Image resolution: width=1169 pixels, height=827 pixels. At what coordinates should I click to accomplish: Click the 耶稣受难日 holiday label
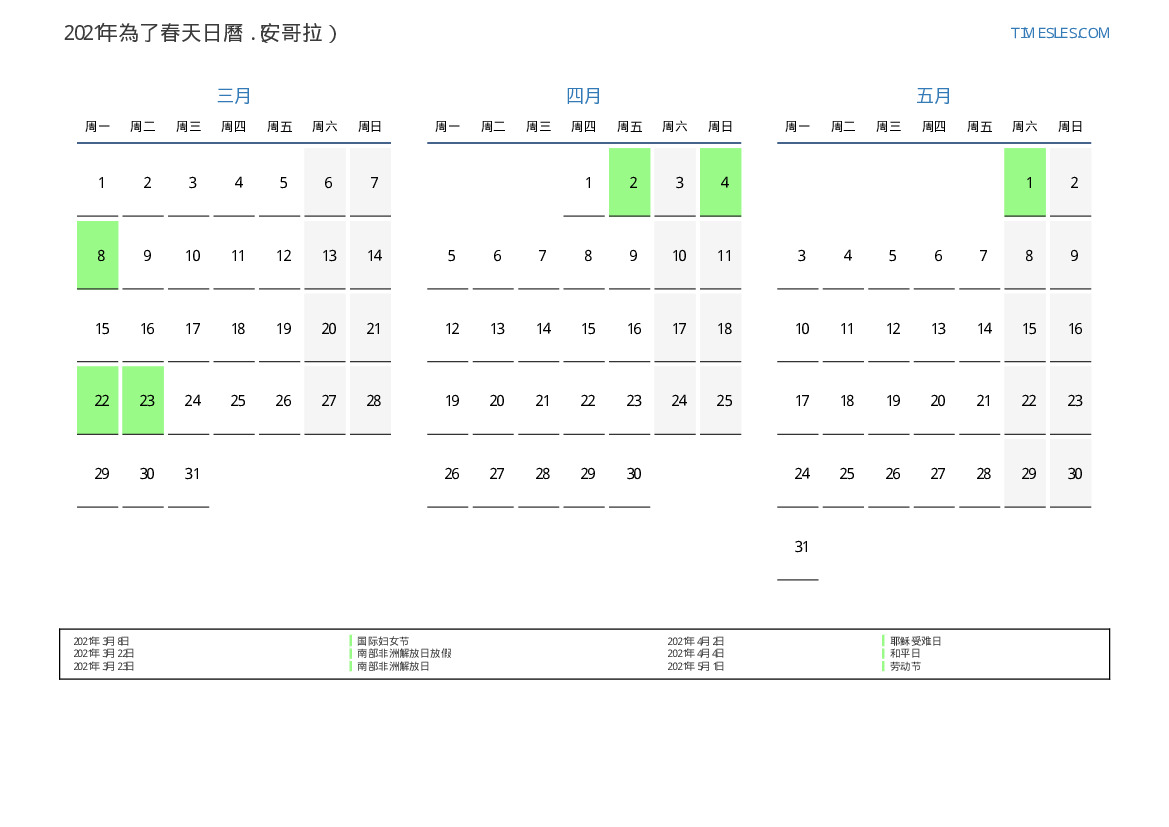915,641
